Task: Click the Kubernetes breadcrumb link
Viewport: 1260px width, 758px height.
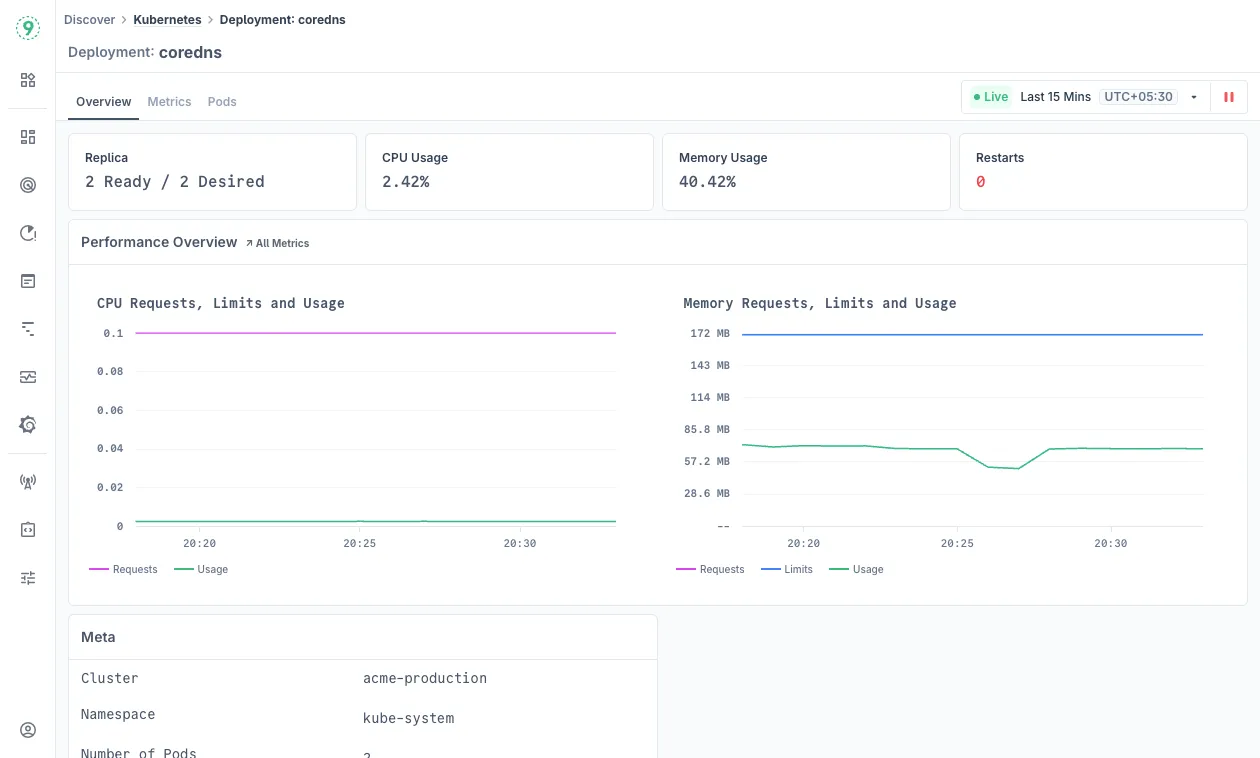Action: coord(167,19)
